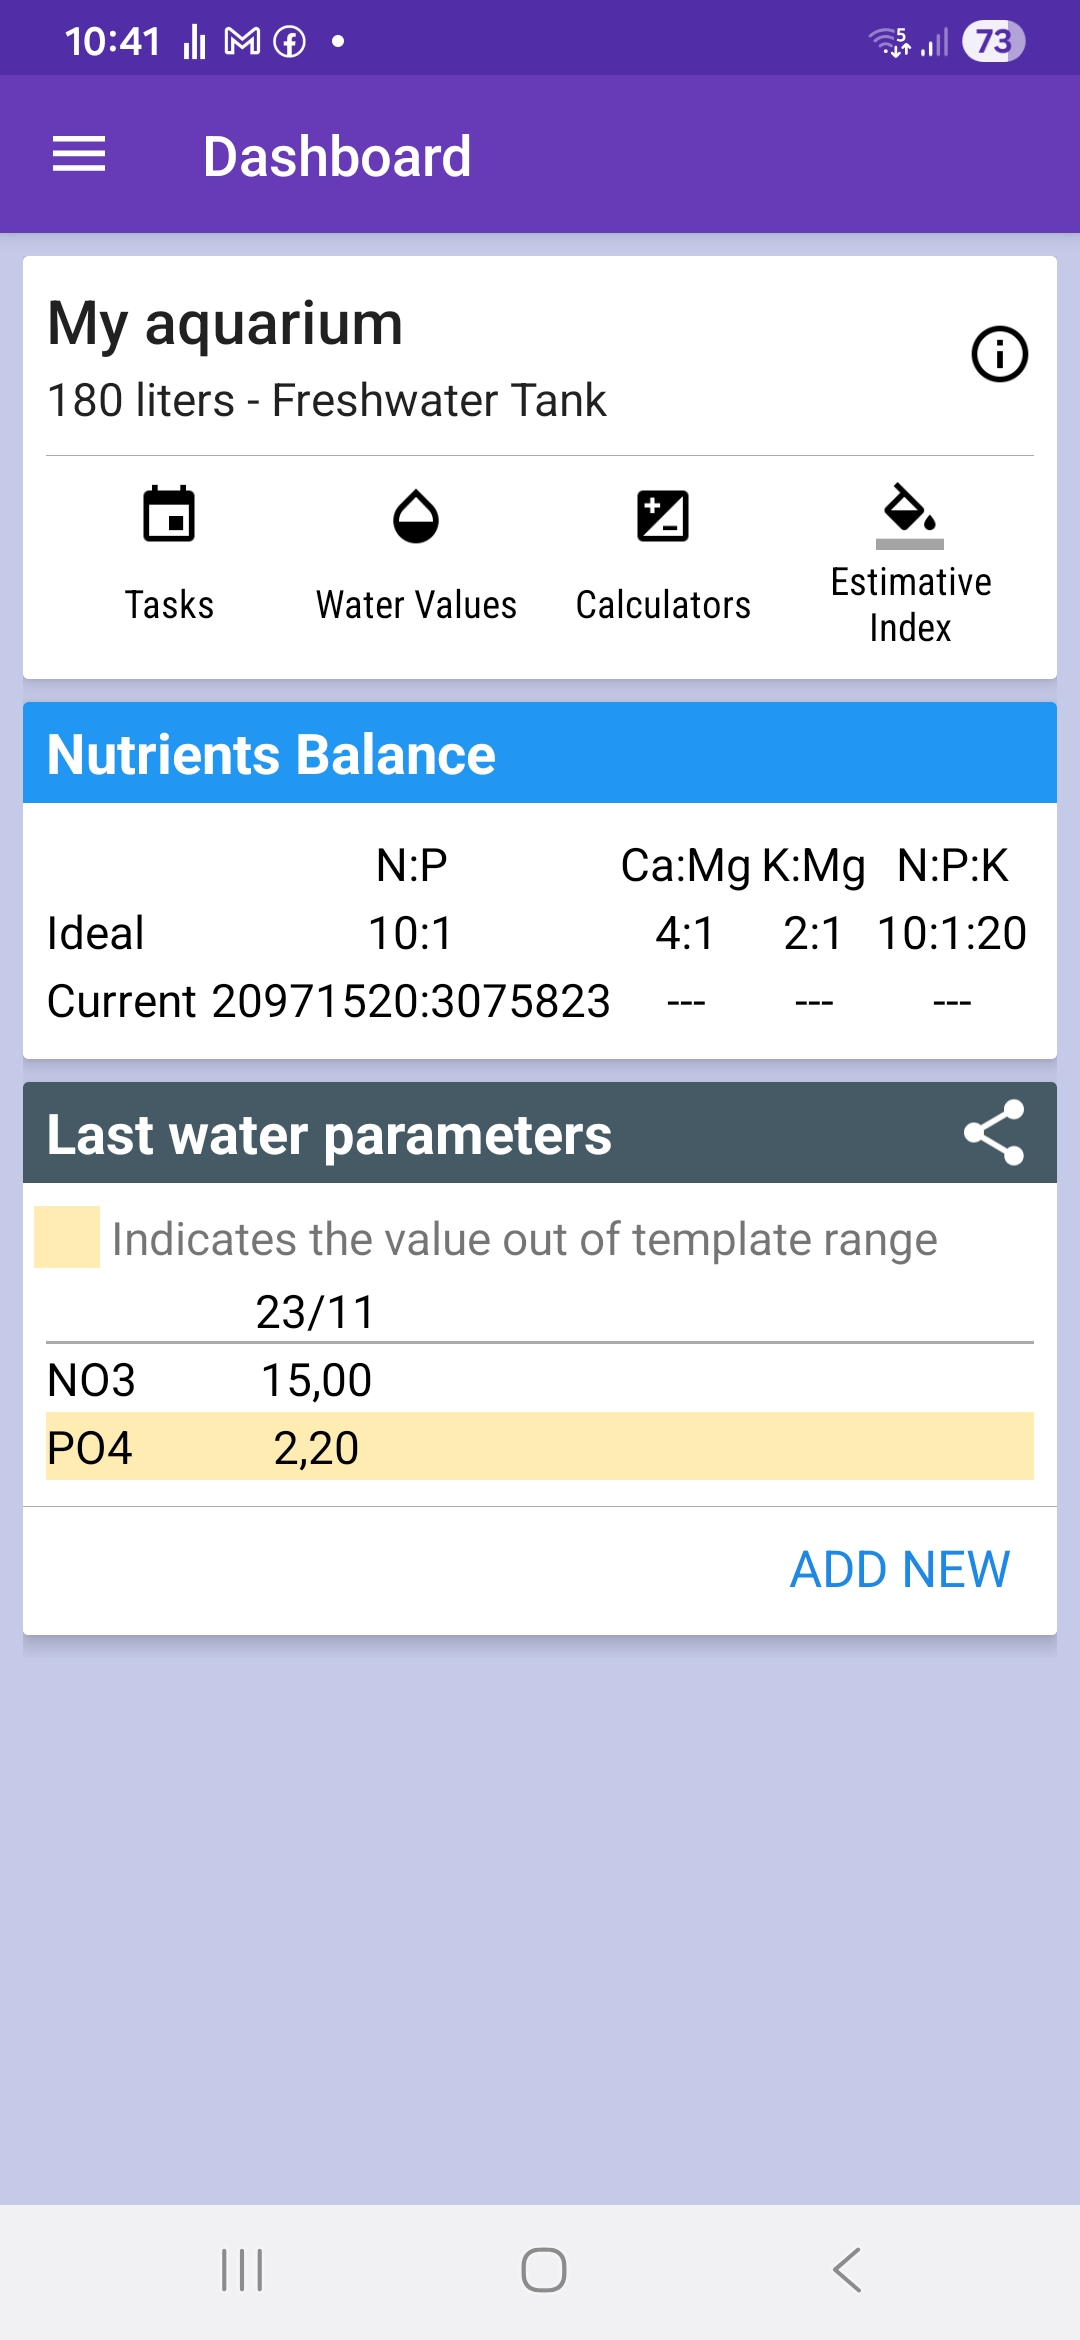Screen dimensions: 1080x2340
Task: Tap the aquarium info icon
Action: click(x=999, y=354)
